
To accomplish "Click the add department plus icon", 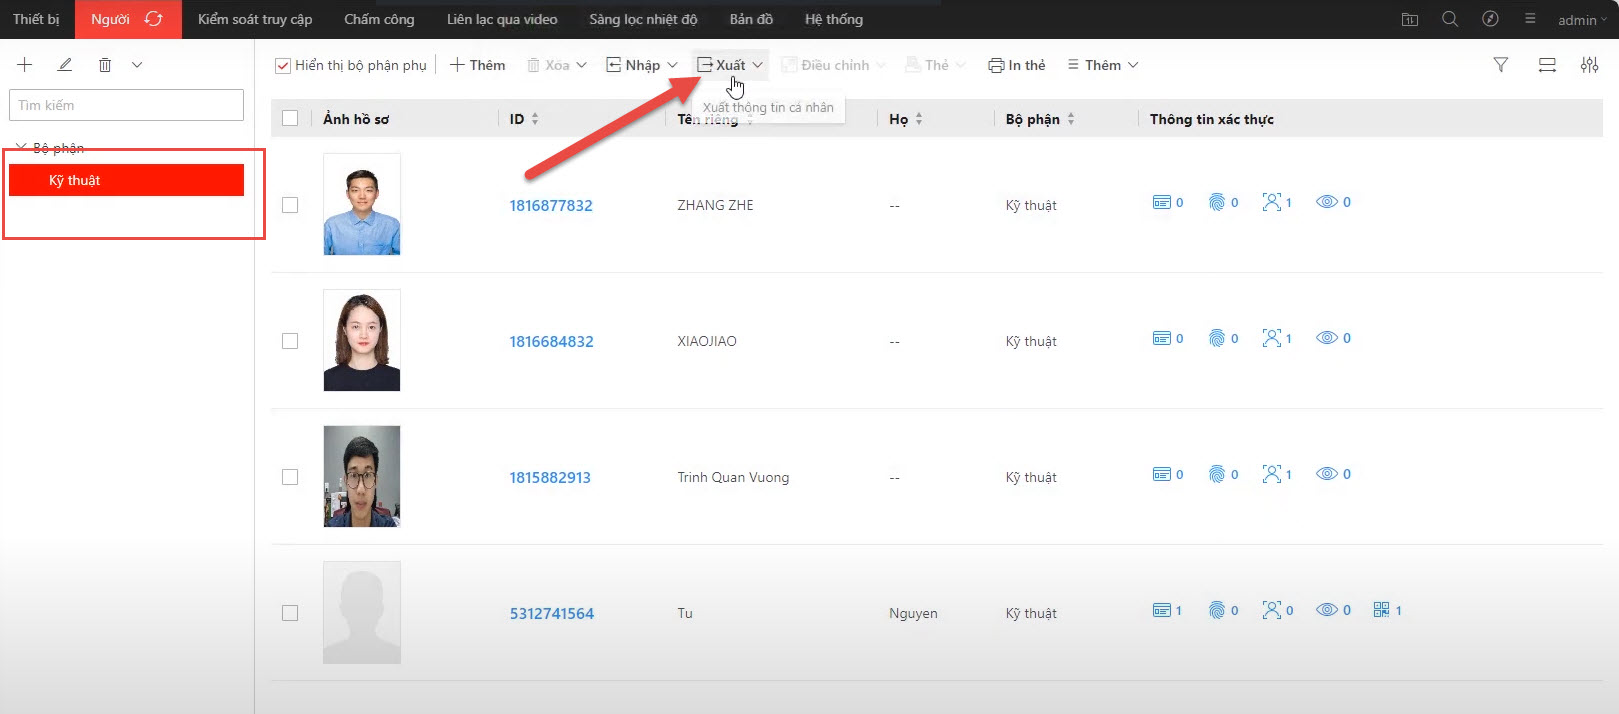I will [25, 65].
